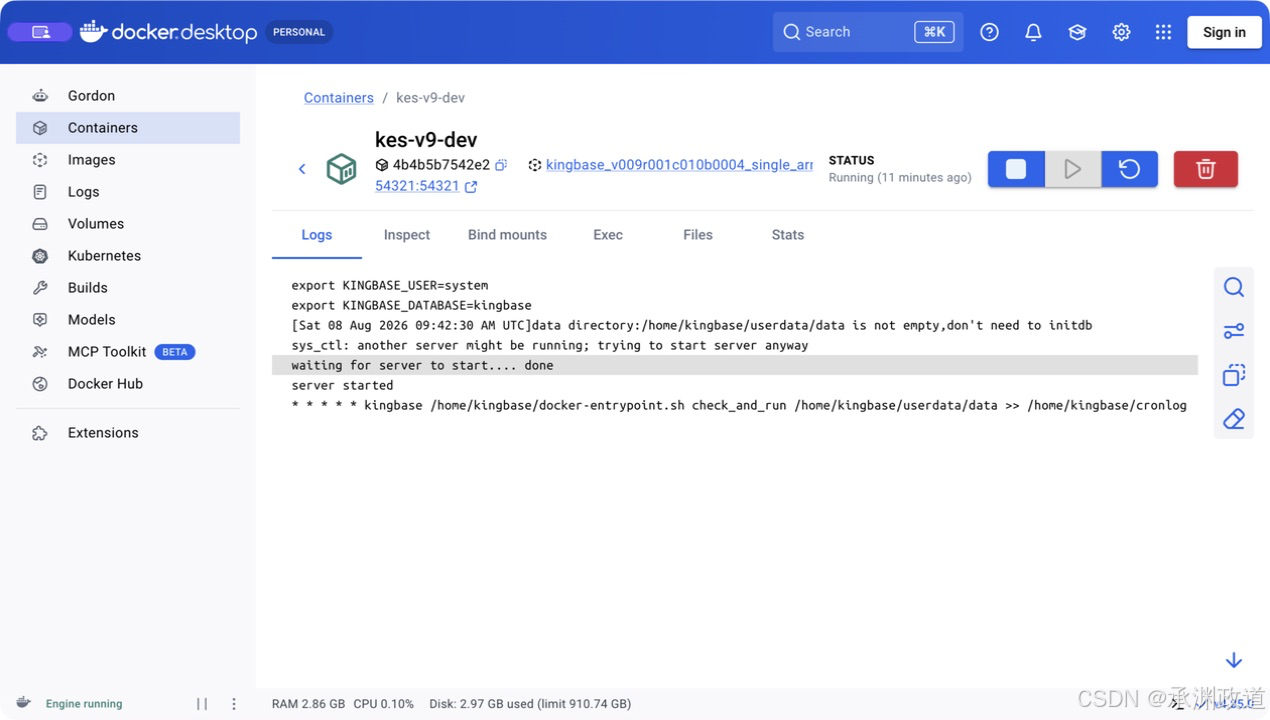Delete the kes-v9-dev container
The image size is (1270, 720).
[1206, 169]
